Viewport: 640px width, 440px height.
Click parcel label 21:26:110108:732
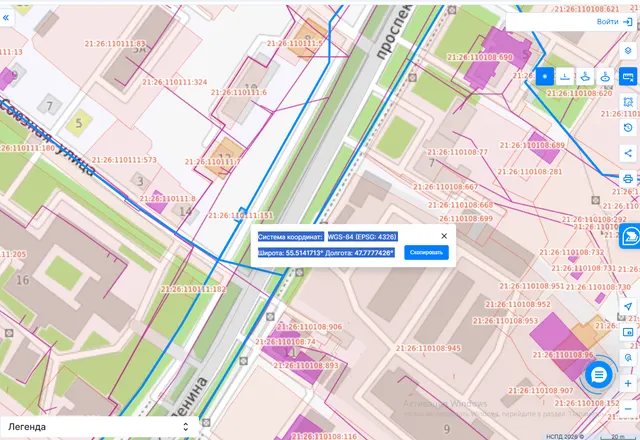pos(571,253)
